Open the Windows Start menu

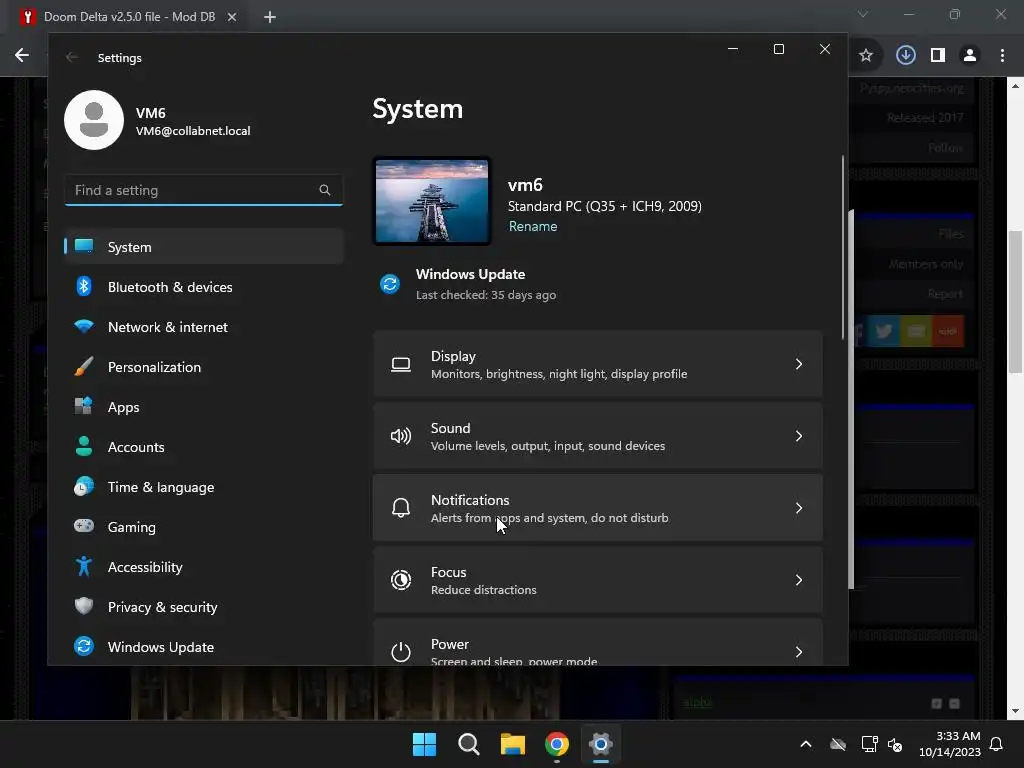click(x=424, y=744)
